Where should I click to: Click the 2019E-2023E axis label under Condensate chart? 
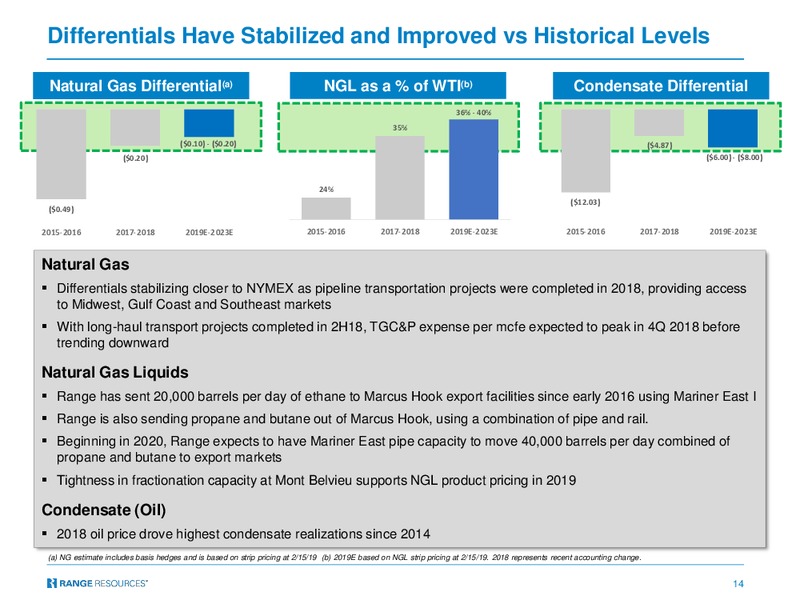733,232
